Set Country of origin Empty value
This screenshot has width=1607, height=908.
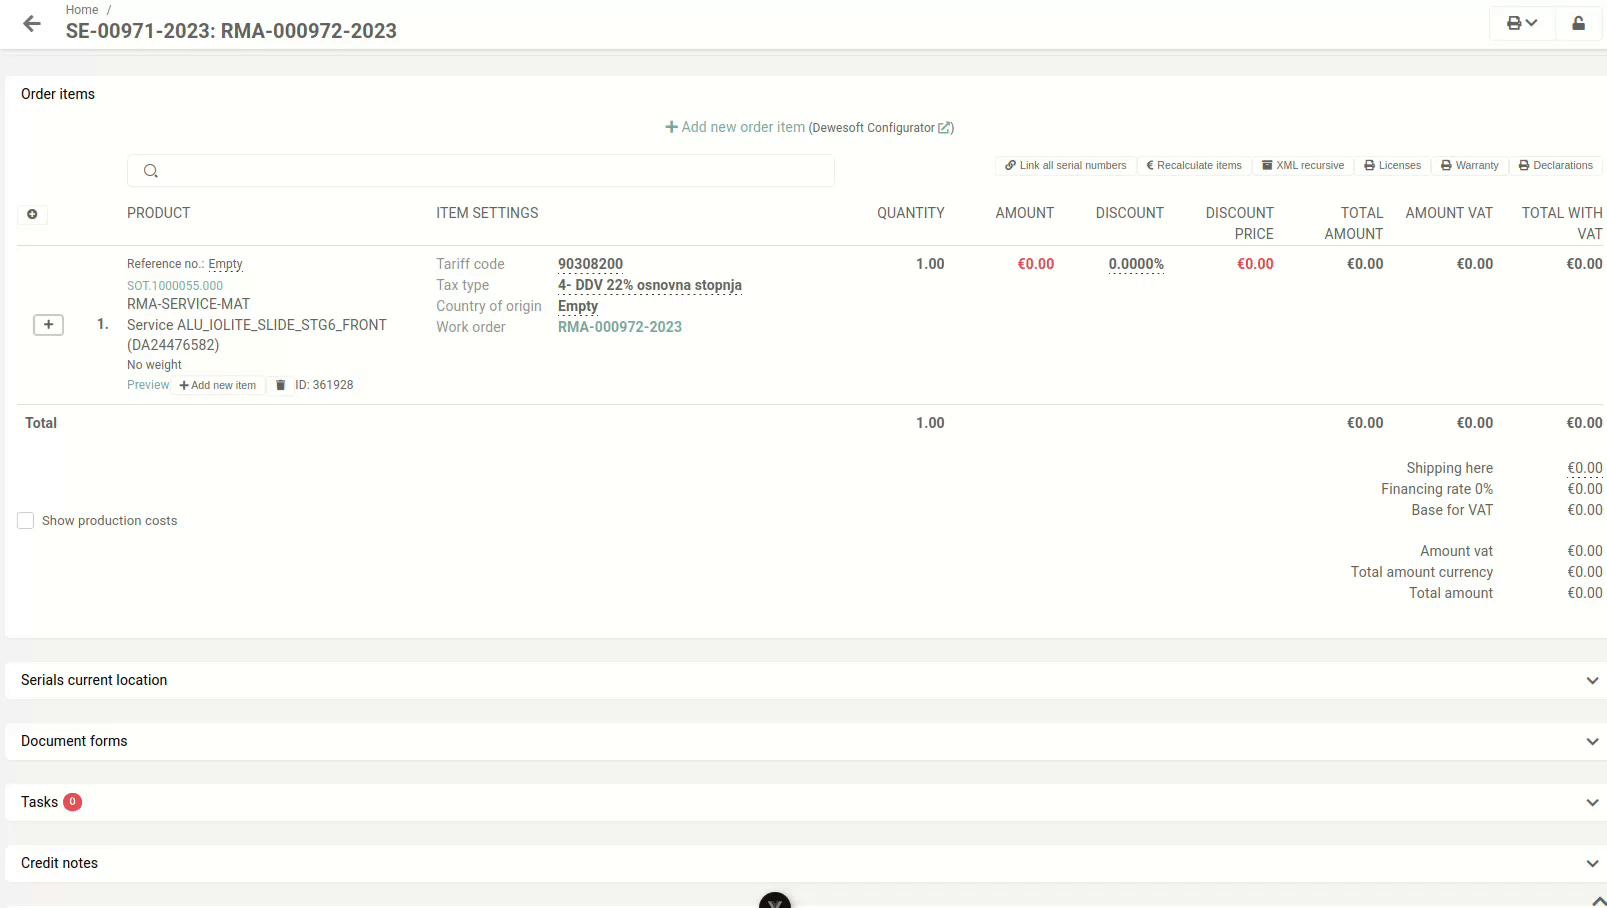[x=578, y=306]
